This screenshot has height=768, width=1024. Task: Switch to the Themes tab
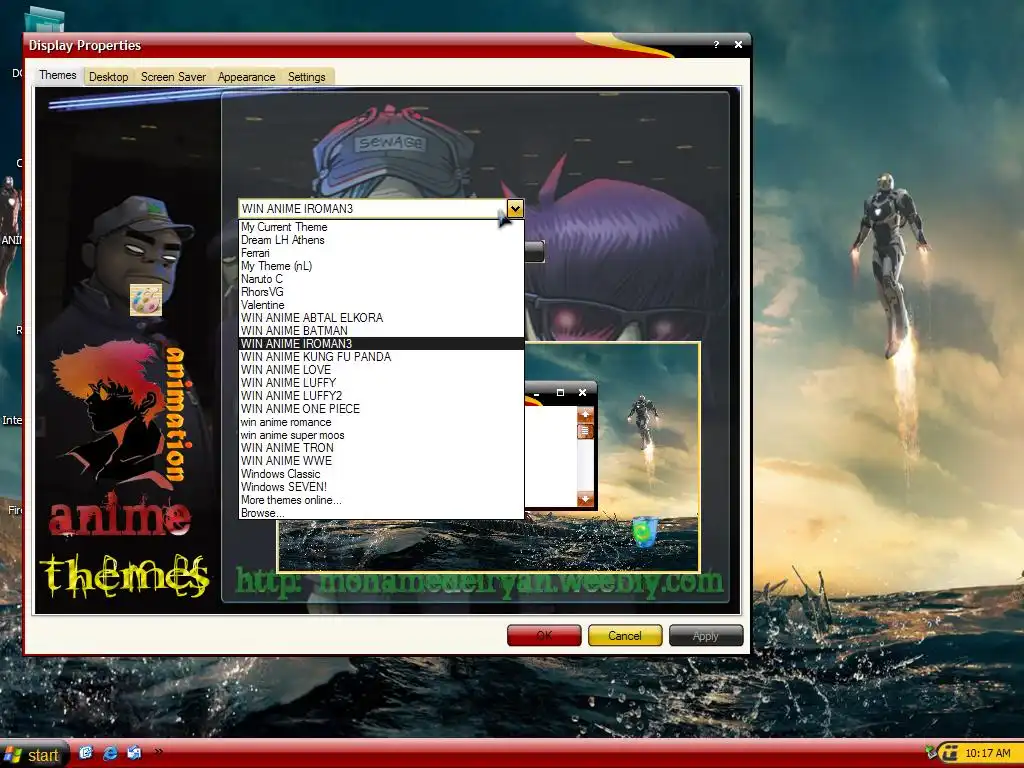(x=57, y=75)
